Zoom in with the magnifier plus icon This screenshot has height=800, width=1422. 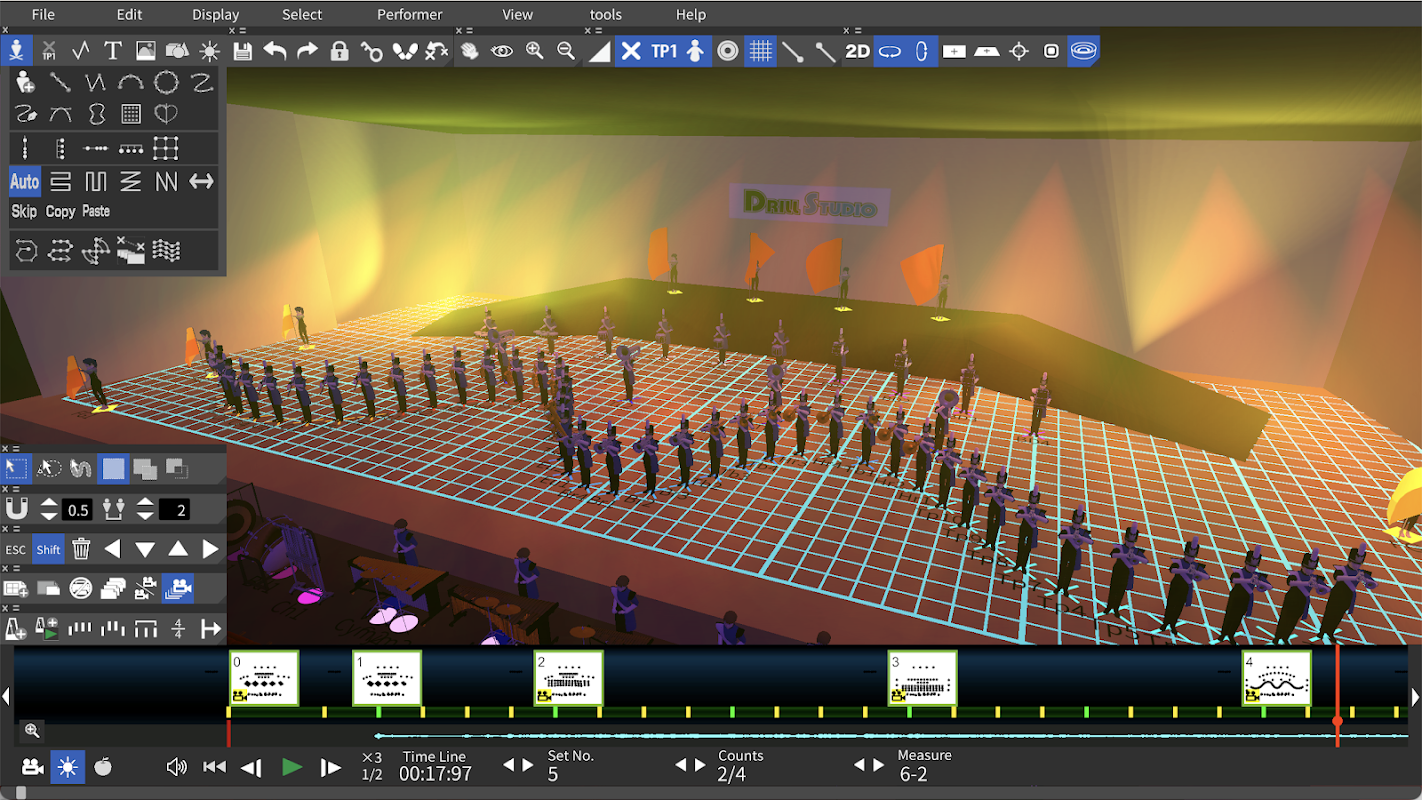[534, 51]
